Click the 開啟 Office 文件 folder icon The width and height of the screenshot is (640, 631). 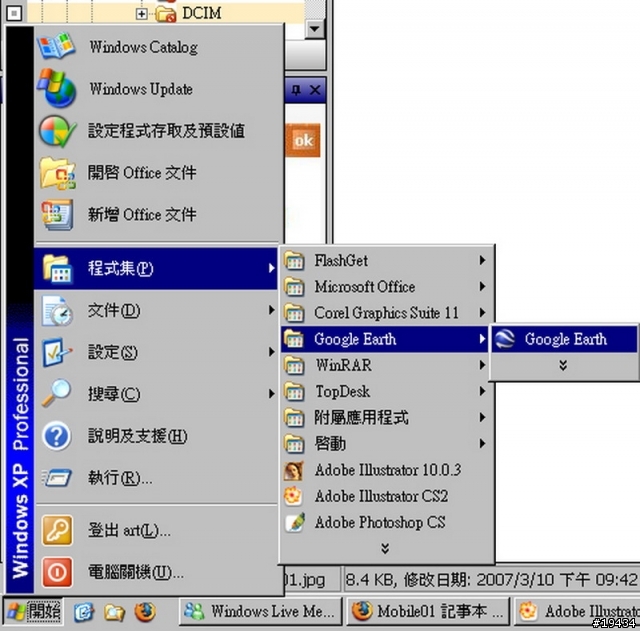57,173
